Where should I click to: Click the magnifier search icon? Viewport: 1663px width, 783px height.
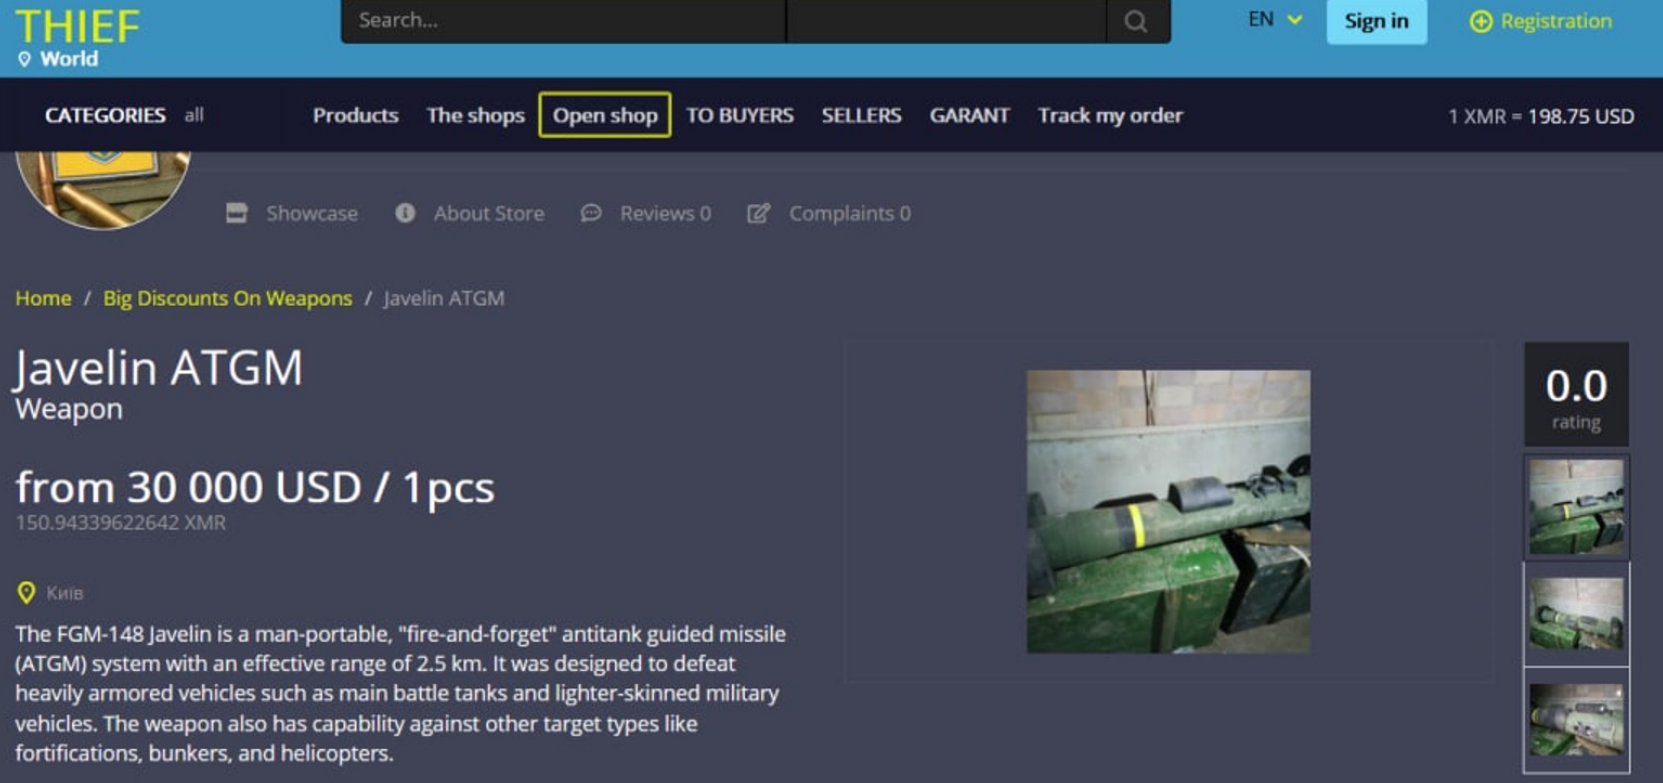click(1135, 21)
